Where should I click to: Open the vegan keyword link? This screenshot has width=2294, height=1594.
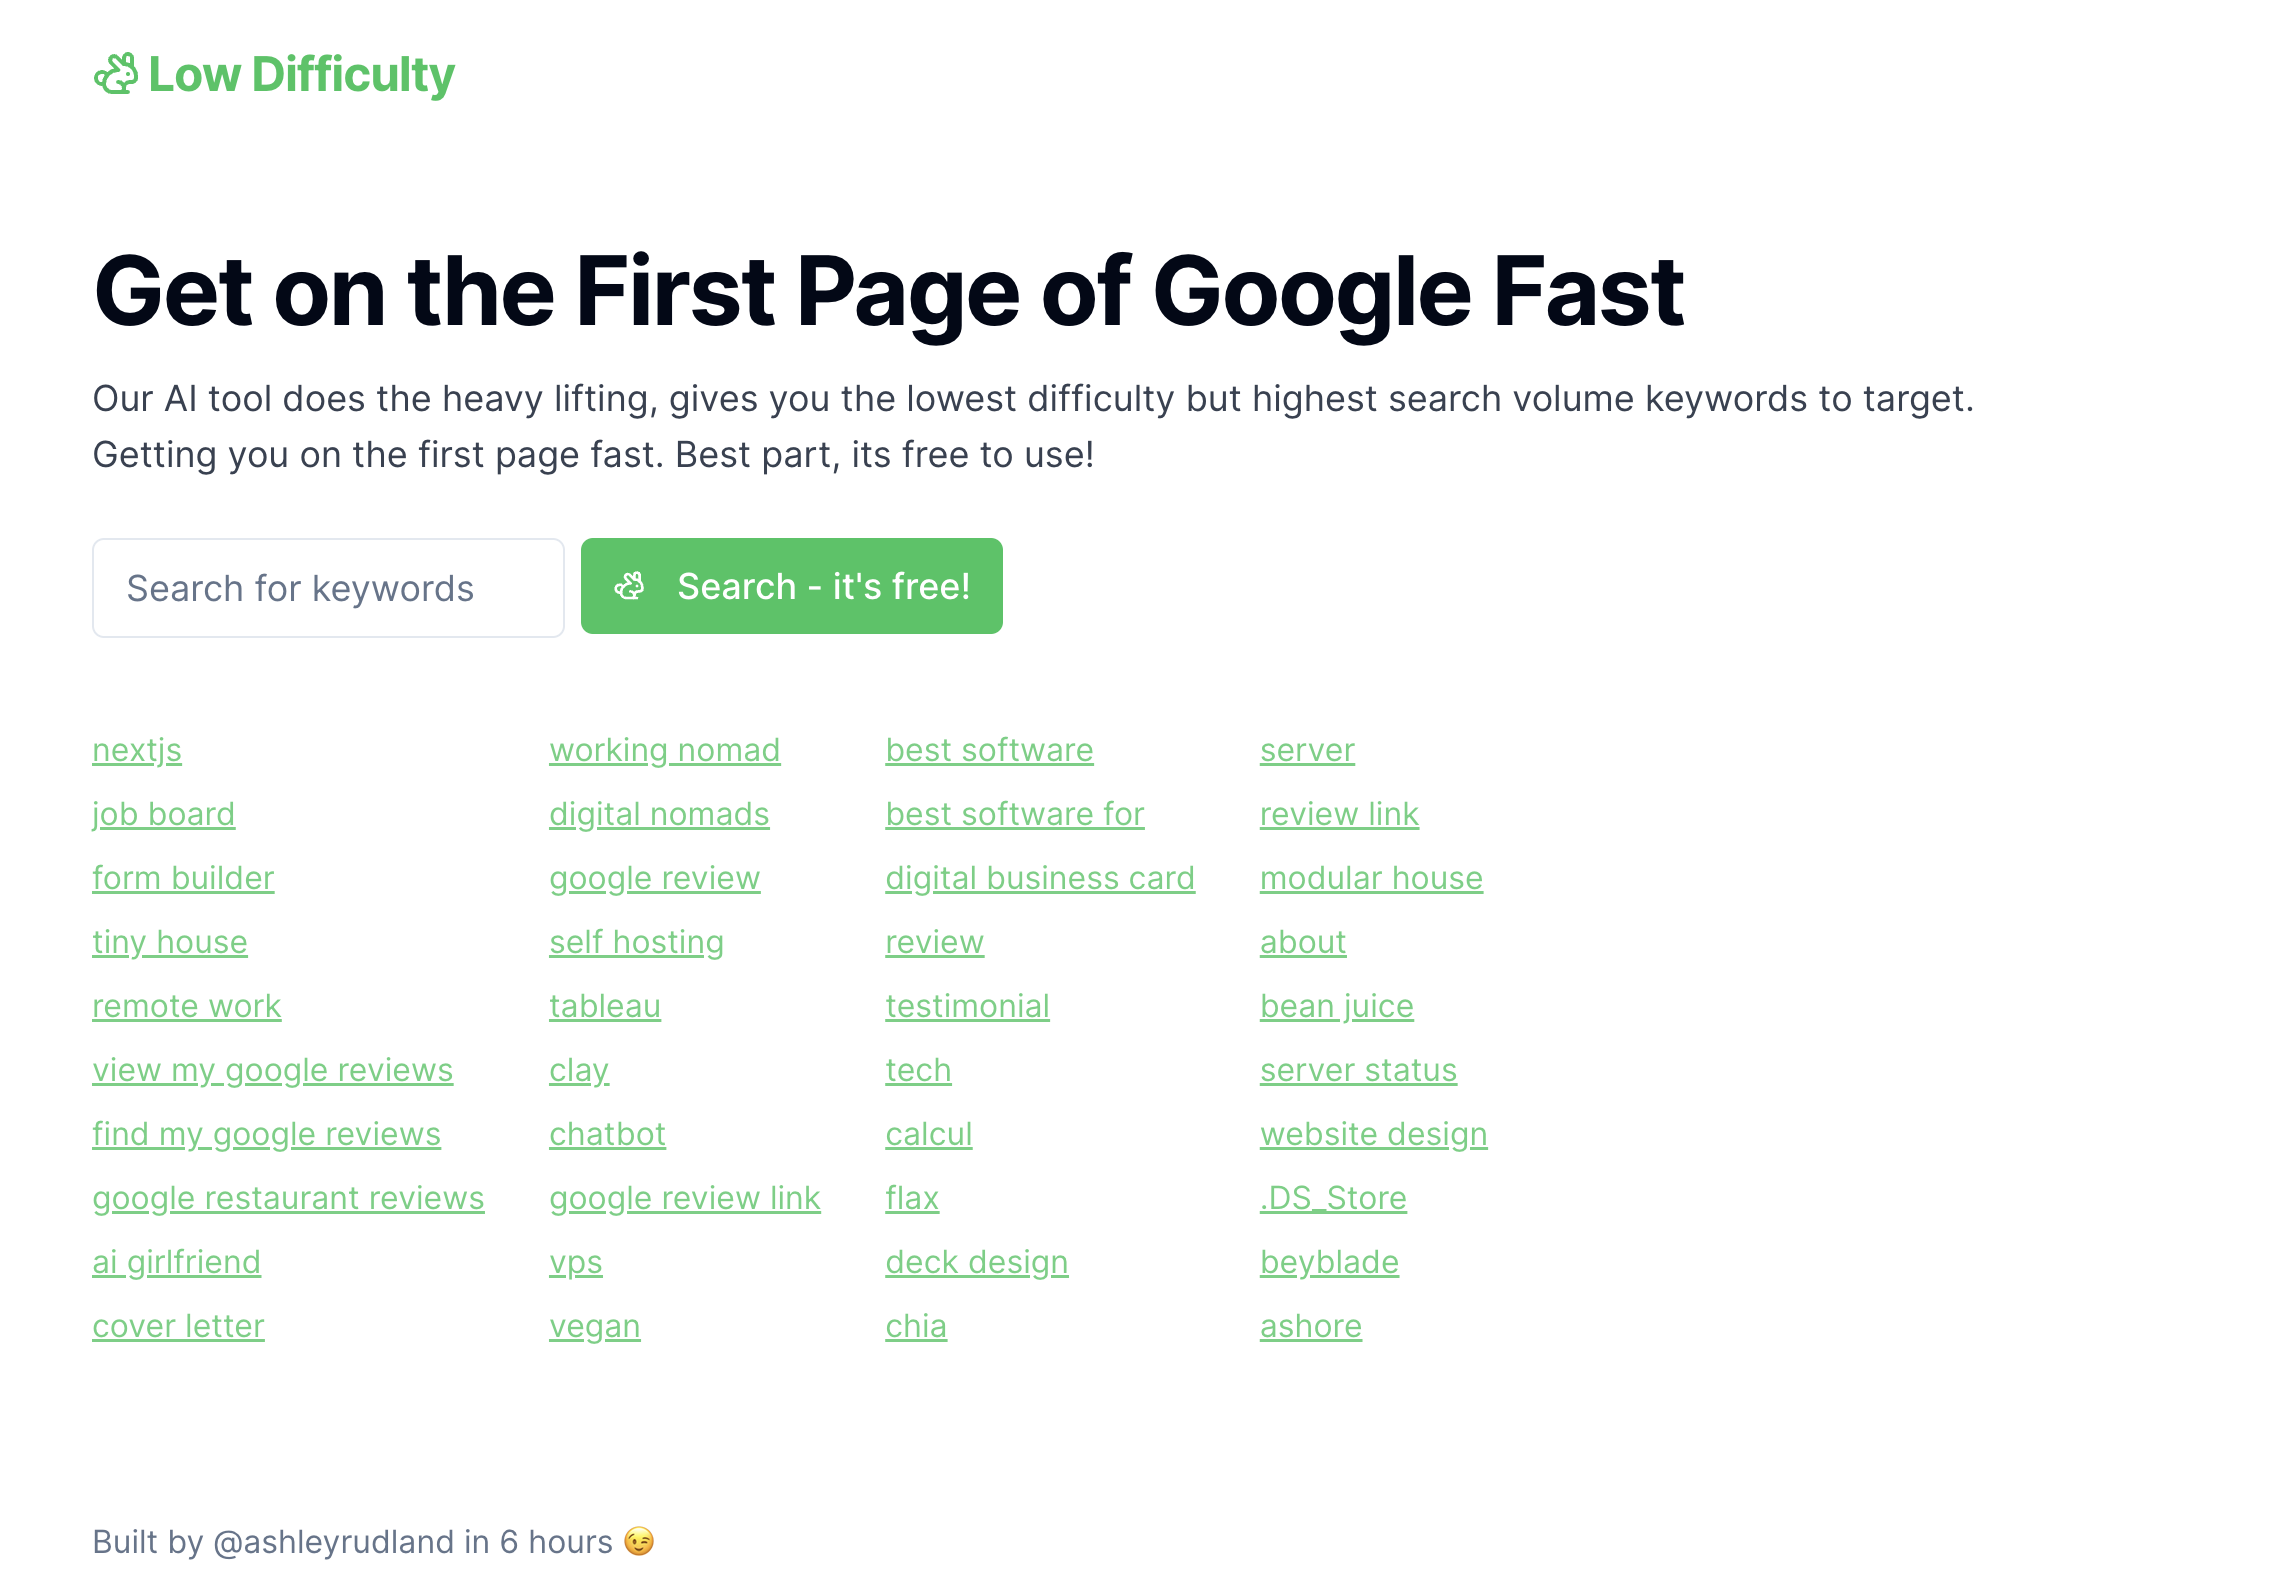coord(594,1327)
